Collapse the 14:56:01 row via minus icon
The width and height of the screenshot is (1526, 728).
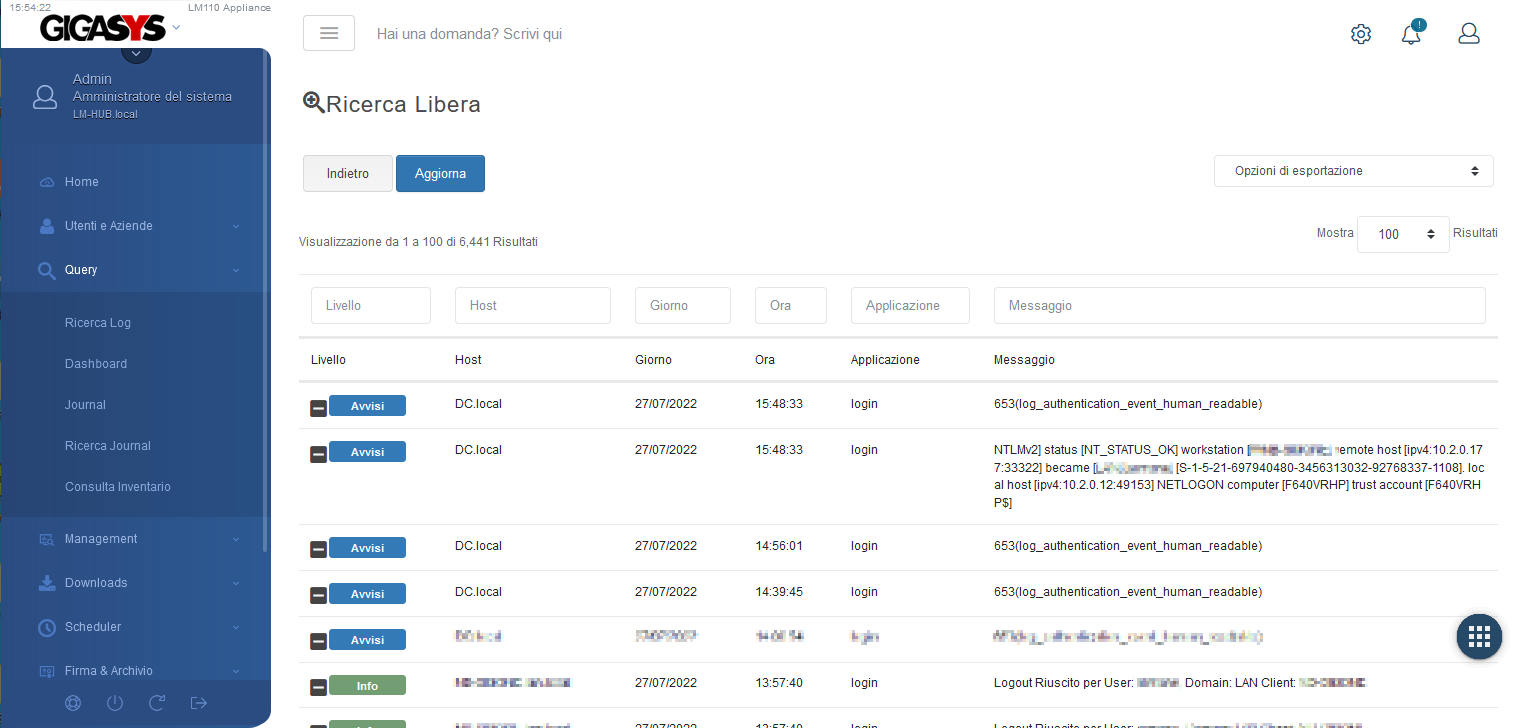click(319, 550)
